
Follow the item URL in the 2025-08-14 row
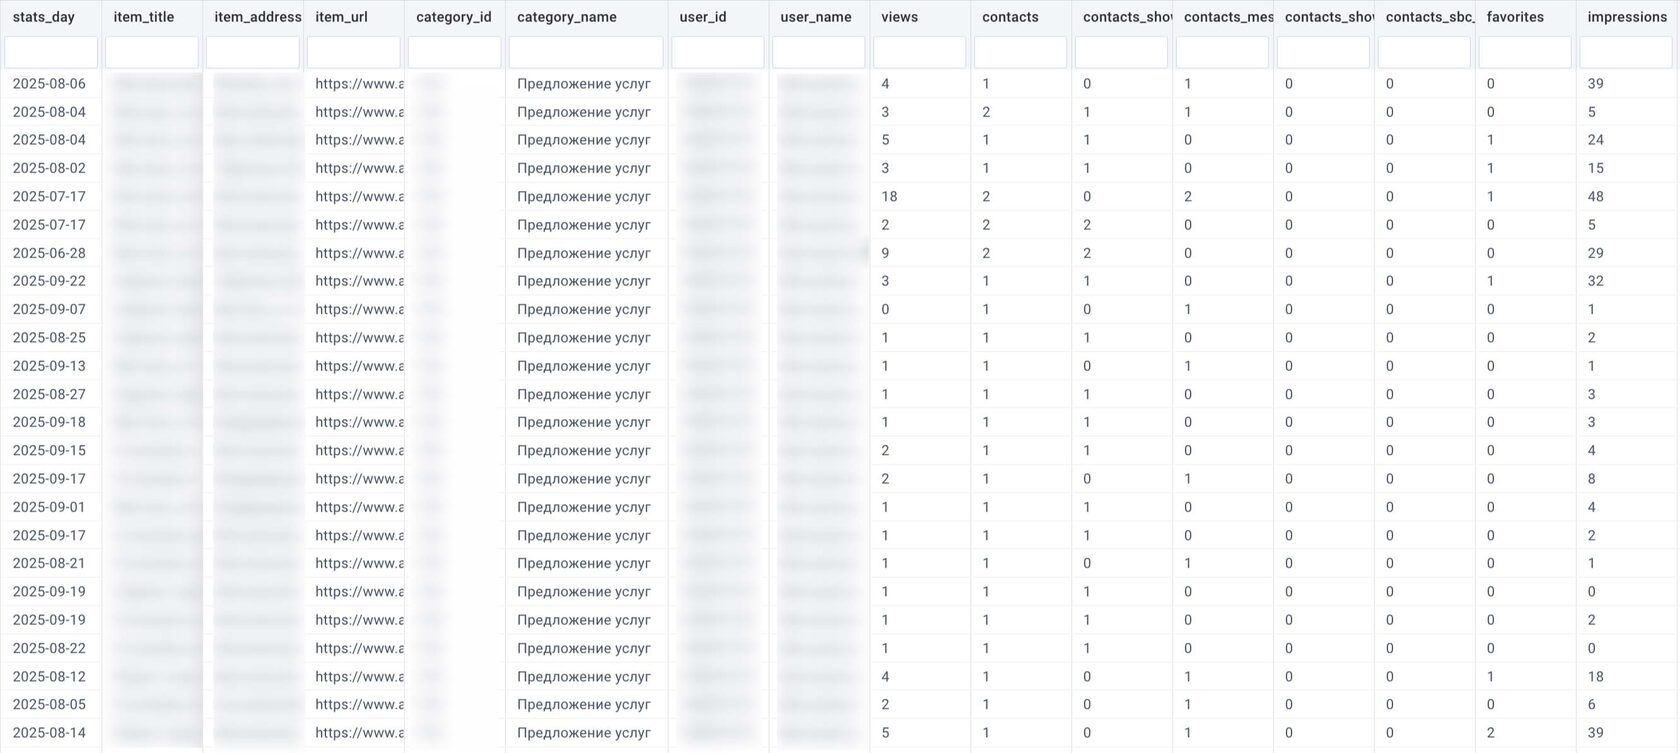tap(359, 733)
